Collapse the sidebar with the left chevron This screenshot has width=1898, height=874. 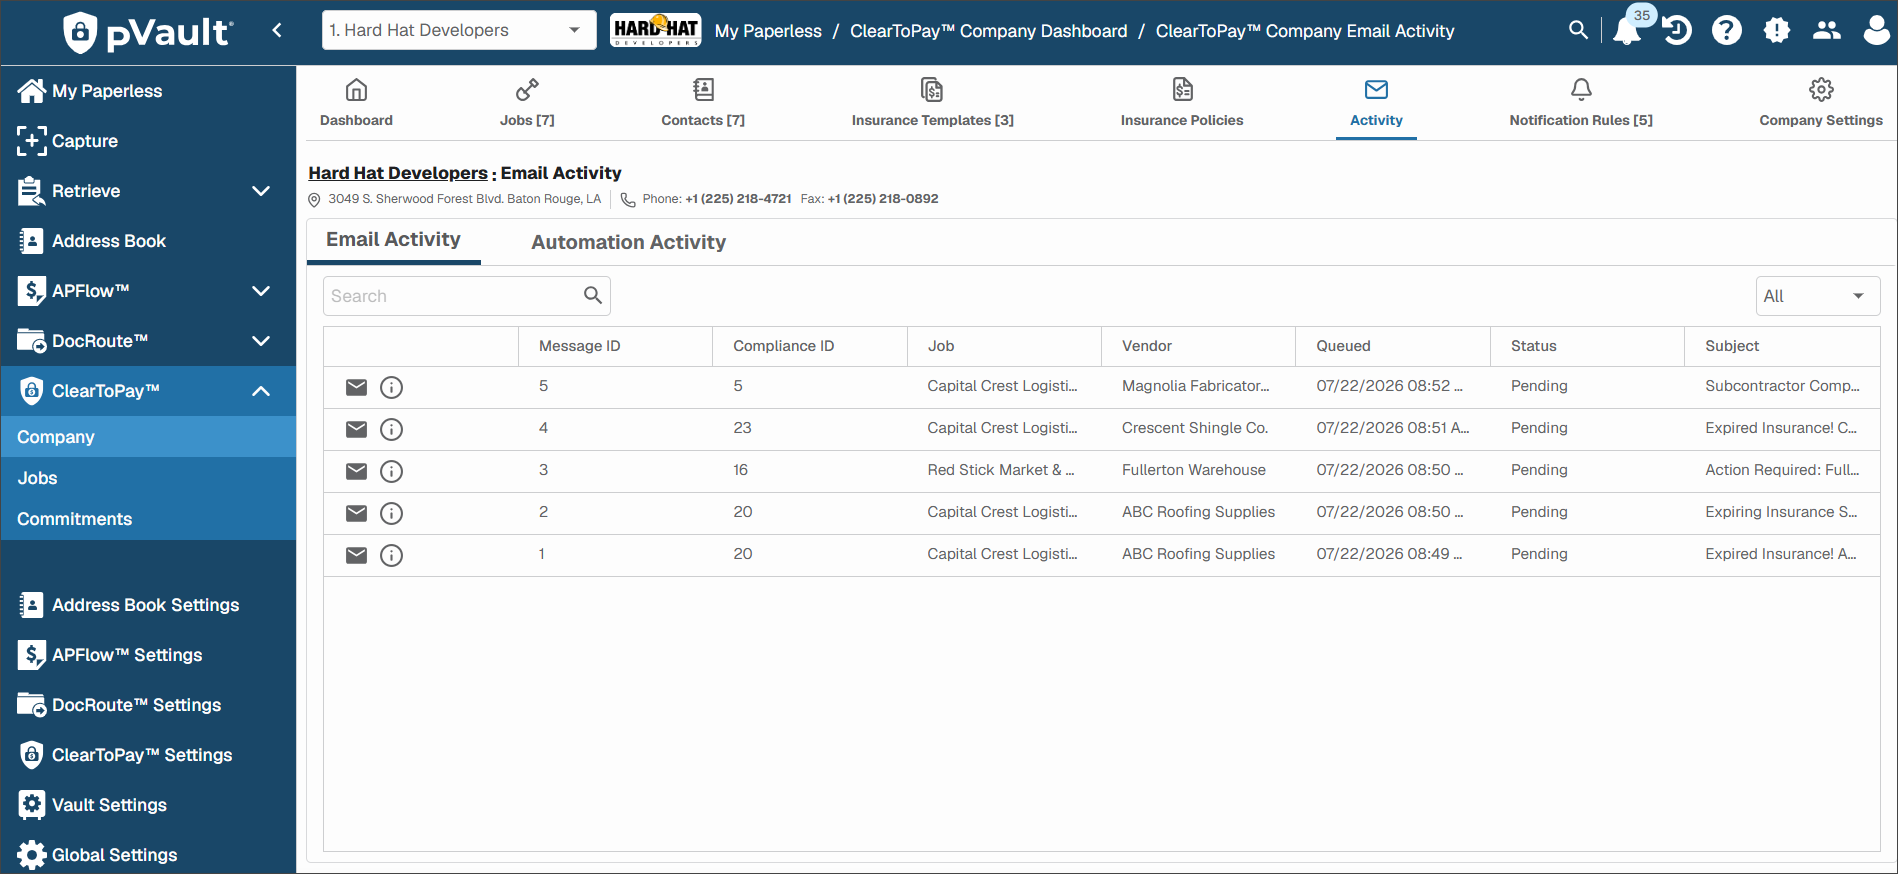pos(277,30)
